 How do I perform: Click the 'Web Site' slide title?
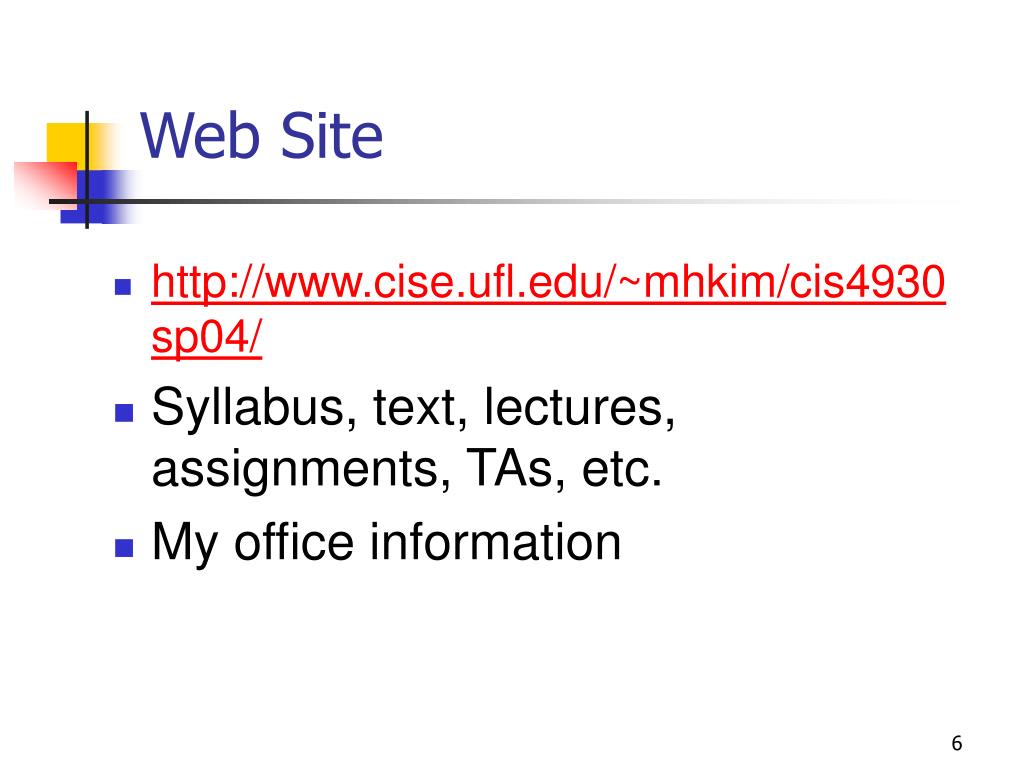pos(261,136)
